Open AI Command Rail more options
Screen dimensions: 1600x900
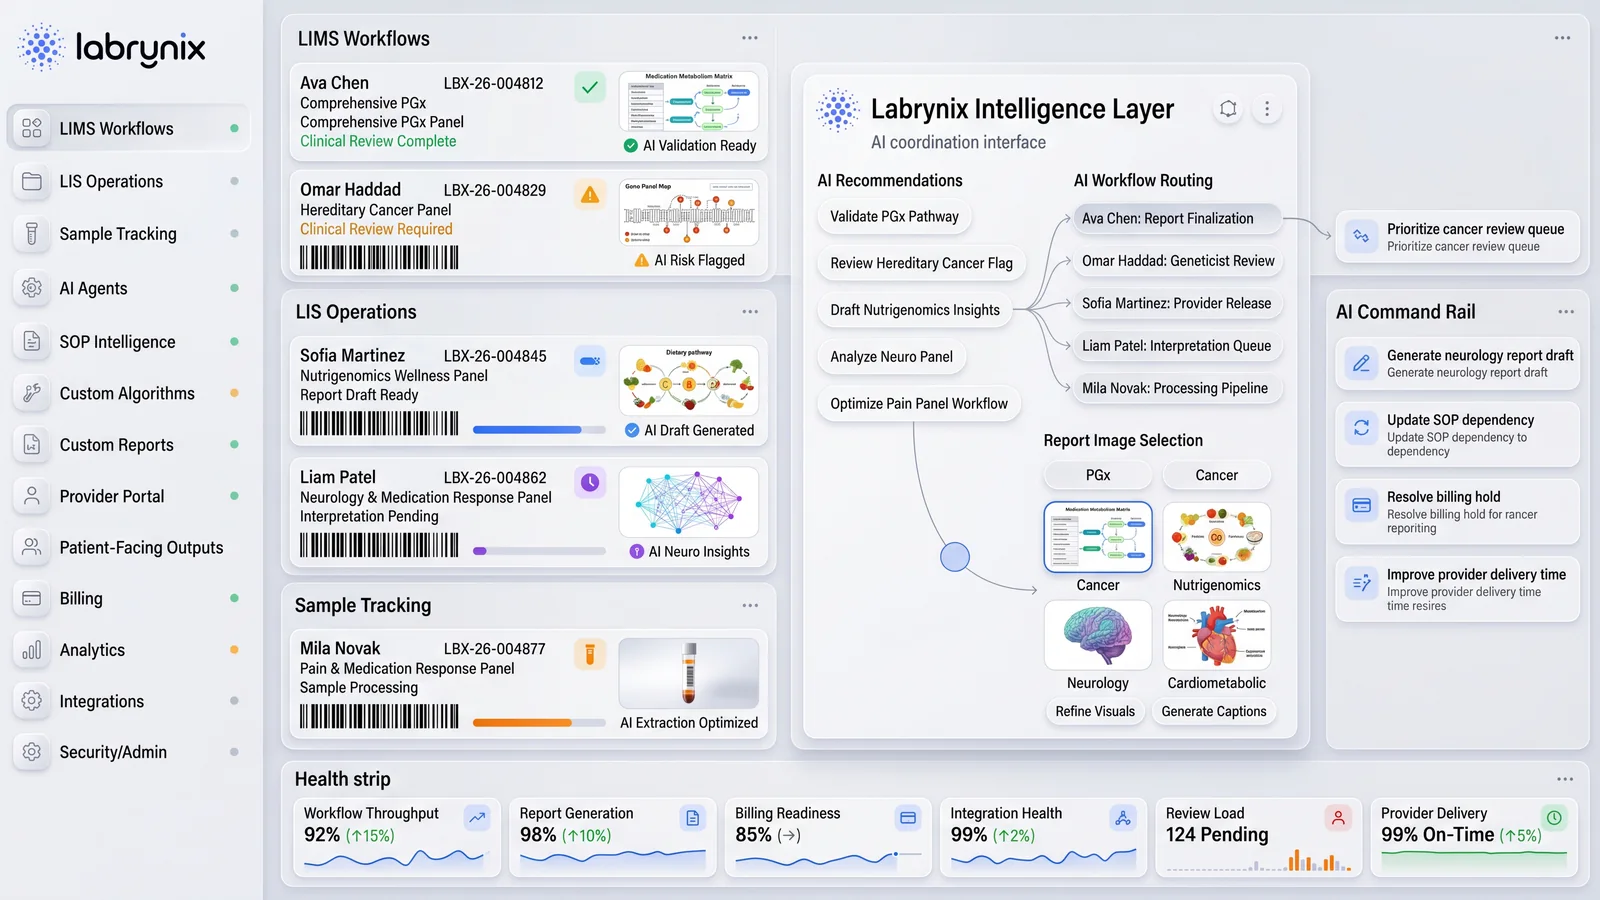pos(1566,312)
